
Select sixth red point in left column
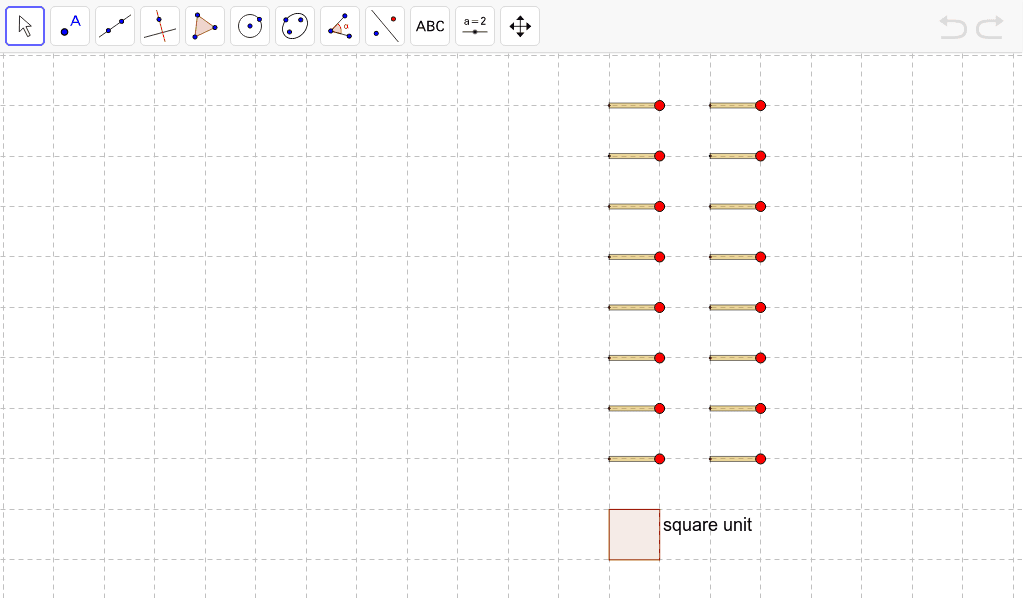660,358
